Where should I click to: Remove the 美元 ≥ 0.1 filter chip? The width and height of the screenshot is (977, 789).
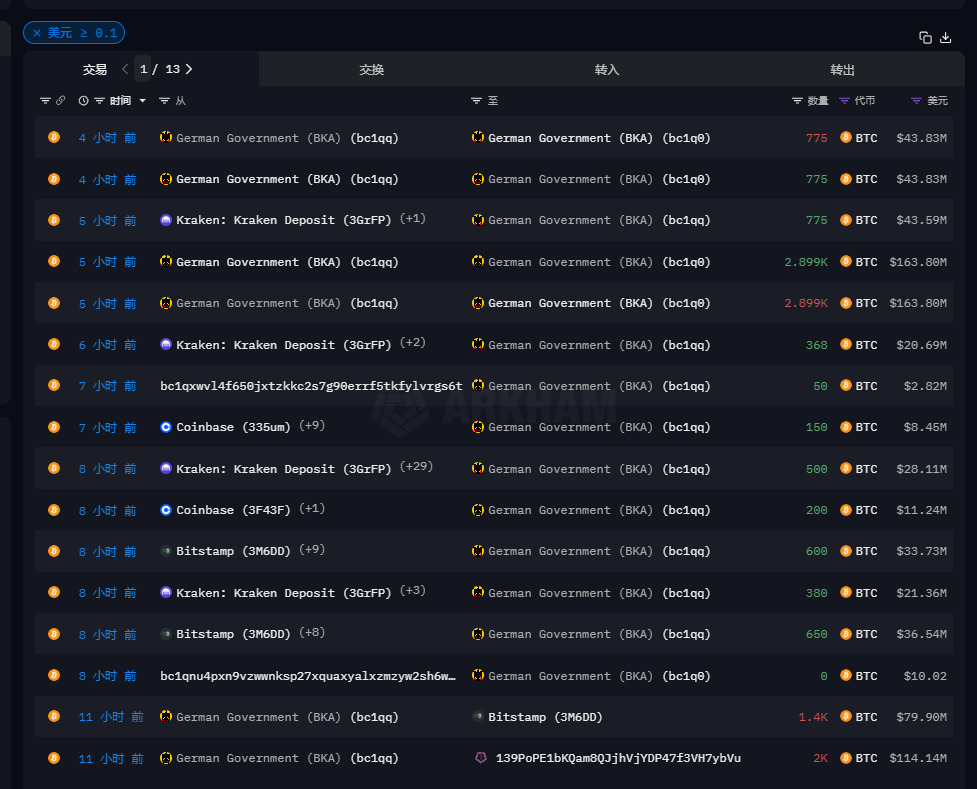click(37, 33)
